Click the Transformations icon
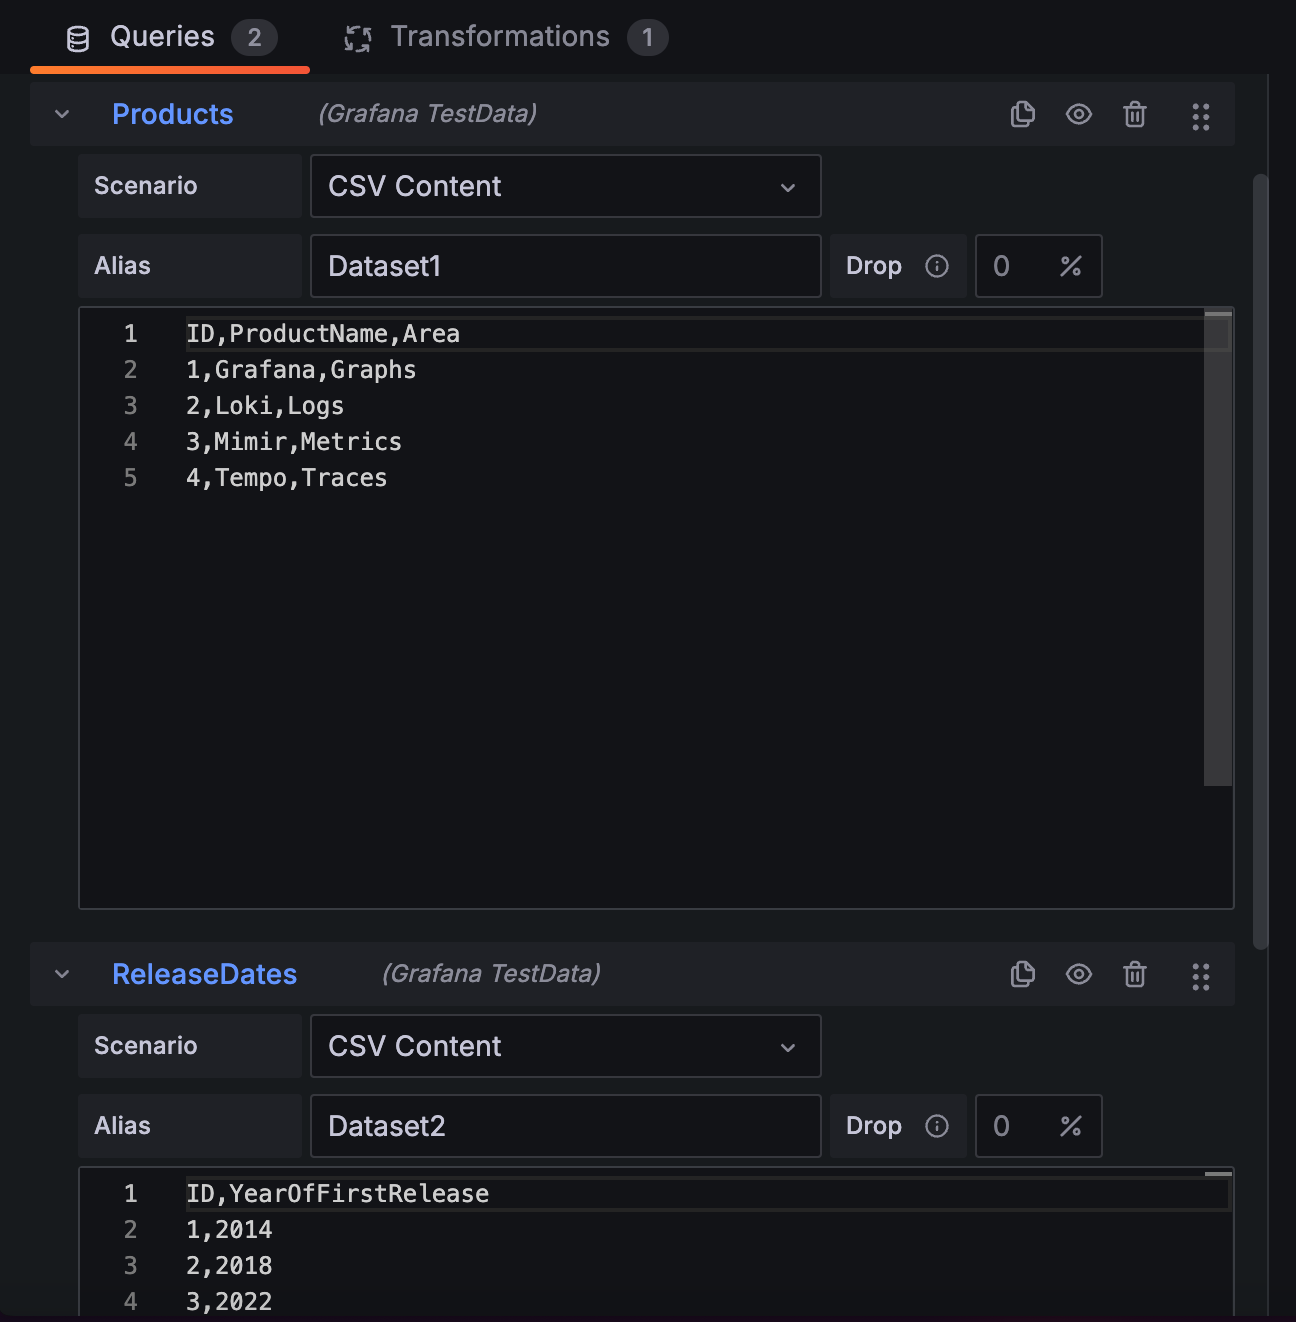This screenshot has height=1322, width=1296. point(357,36)
